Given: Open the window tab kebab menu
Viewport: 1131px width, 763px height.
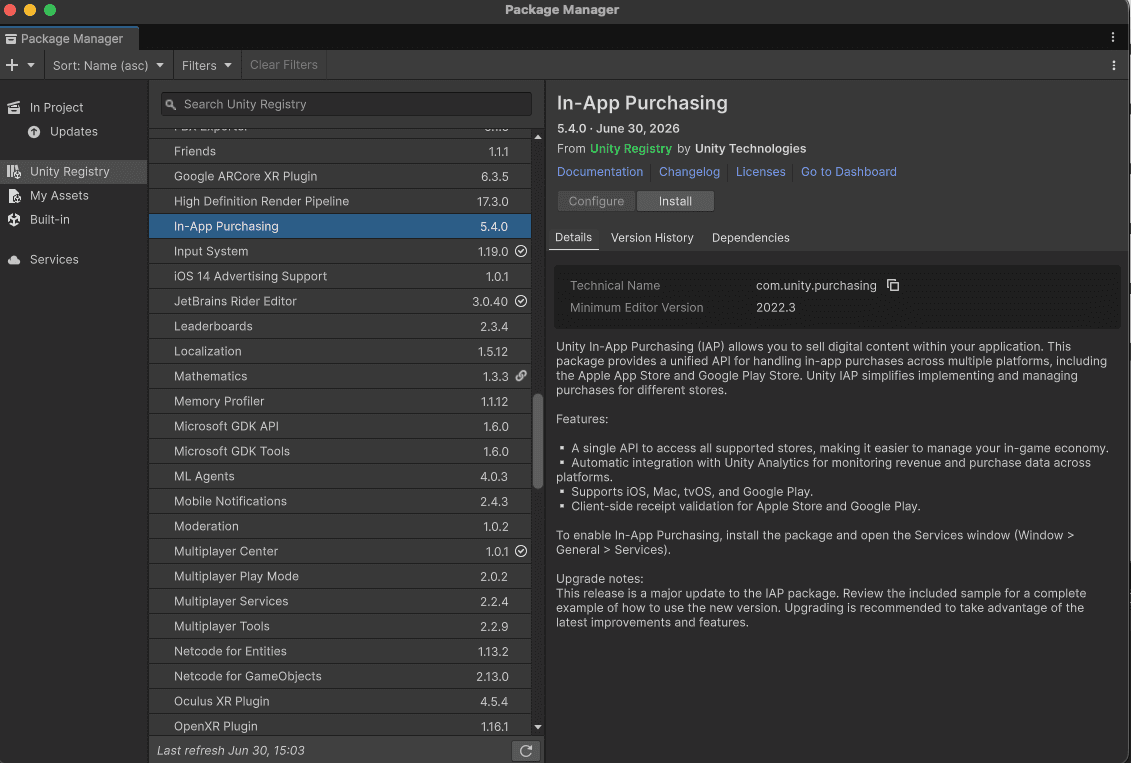Looking at the screenshot, I should point(1112,38).
